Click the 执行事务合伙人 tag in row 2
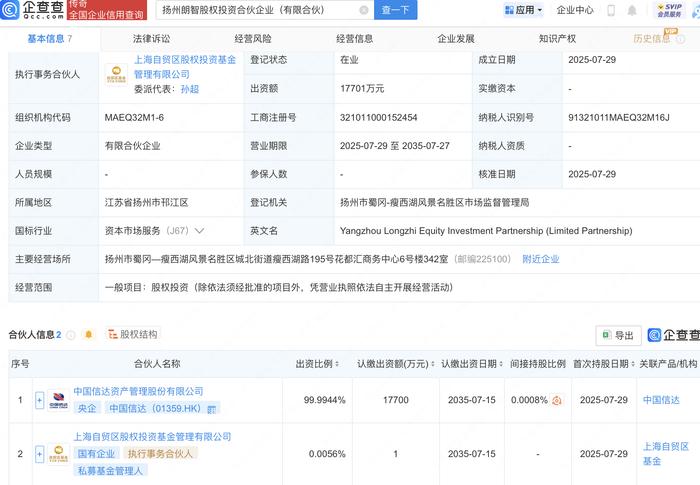This screenshot has width=700, height=485. pyautogui.click(x=160, y=454)
